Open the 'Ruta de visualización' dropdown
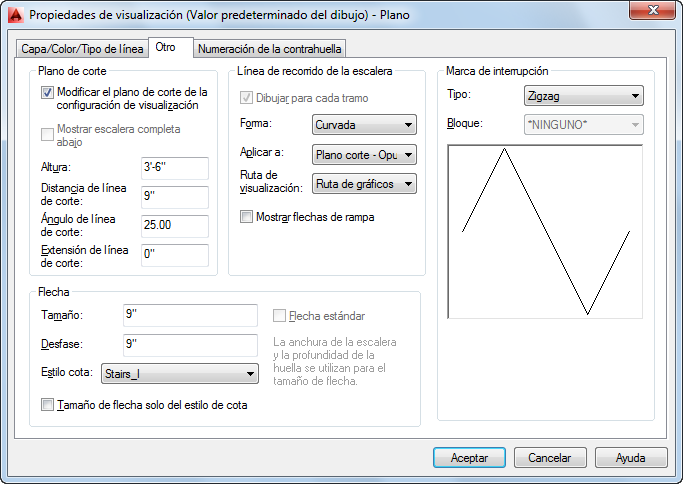The image size is (683, 484). pos(363,183)
